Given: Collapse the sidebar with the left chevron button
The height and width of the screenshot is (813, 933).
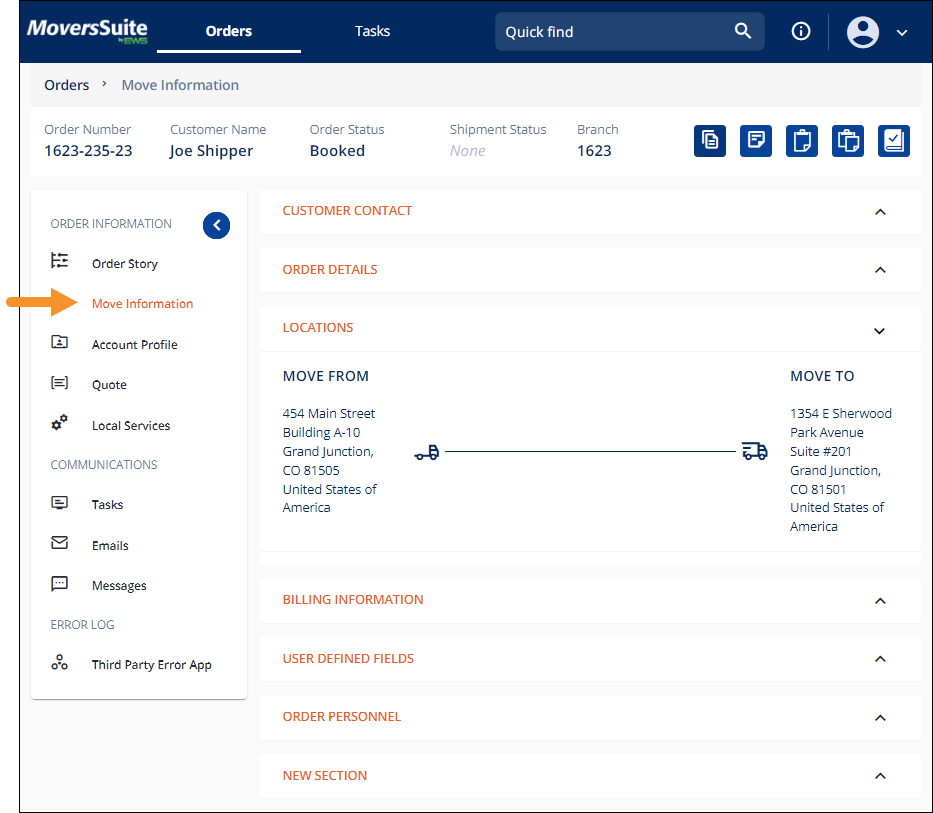Looking at the screenshot, I should click(x=216, y=225).
